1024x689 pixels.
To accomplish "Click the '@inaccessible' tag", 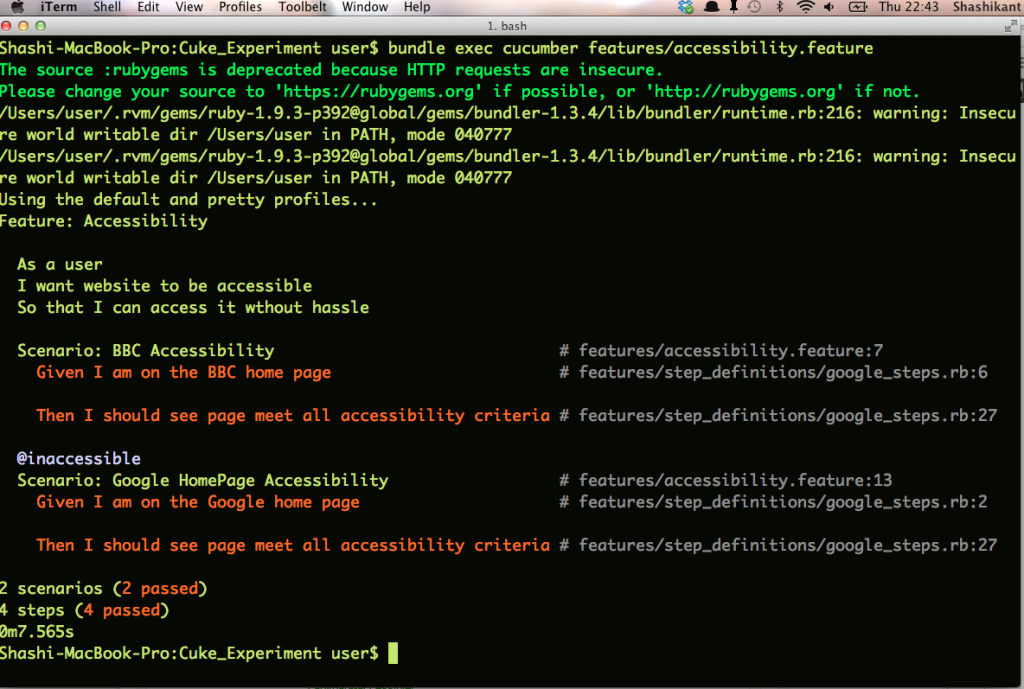I will (x=78, y=458).
